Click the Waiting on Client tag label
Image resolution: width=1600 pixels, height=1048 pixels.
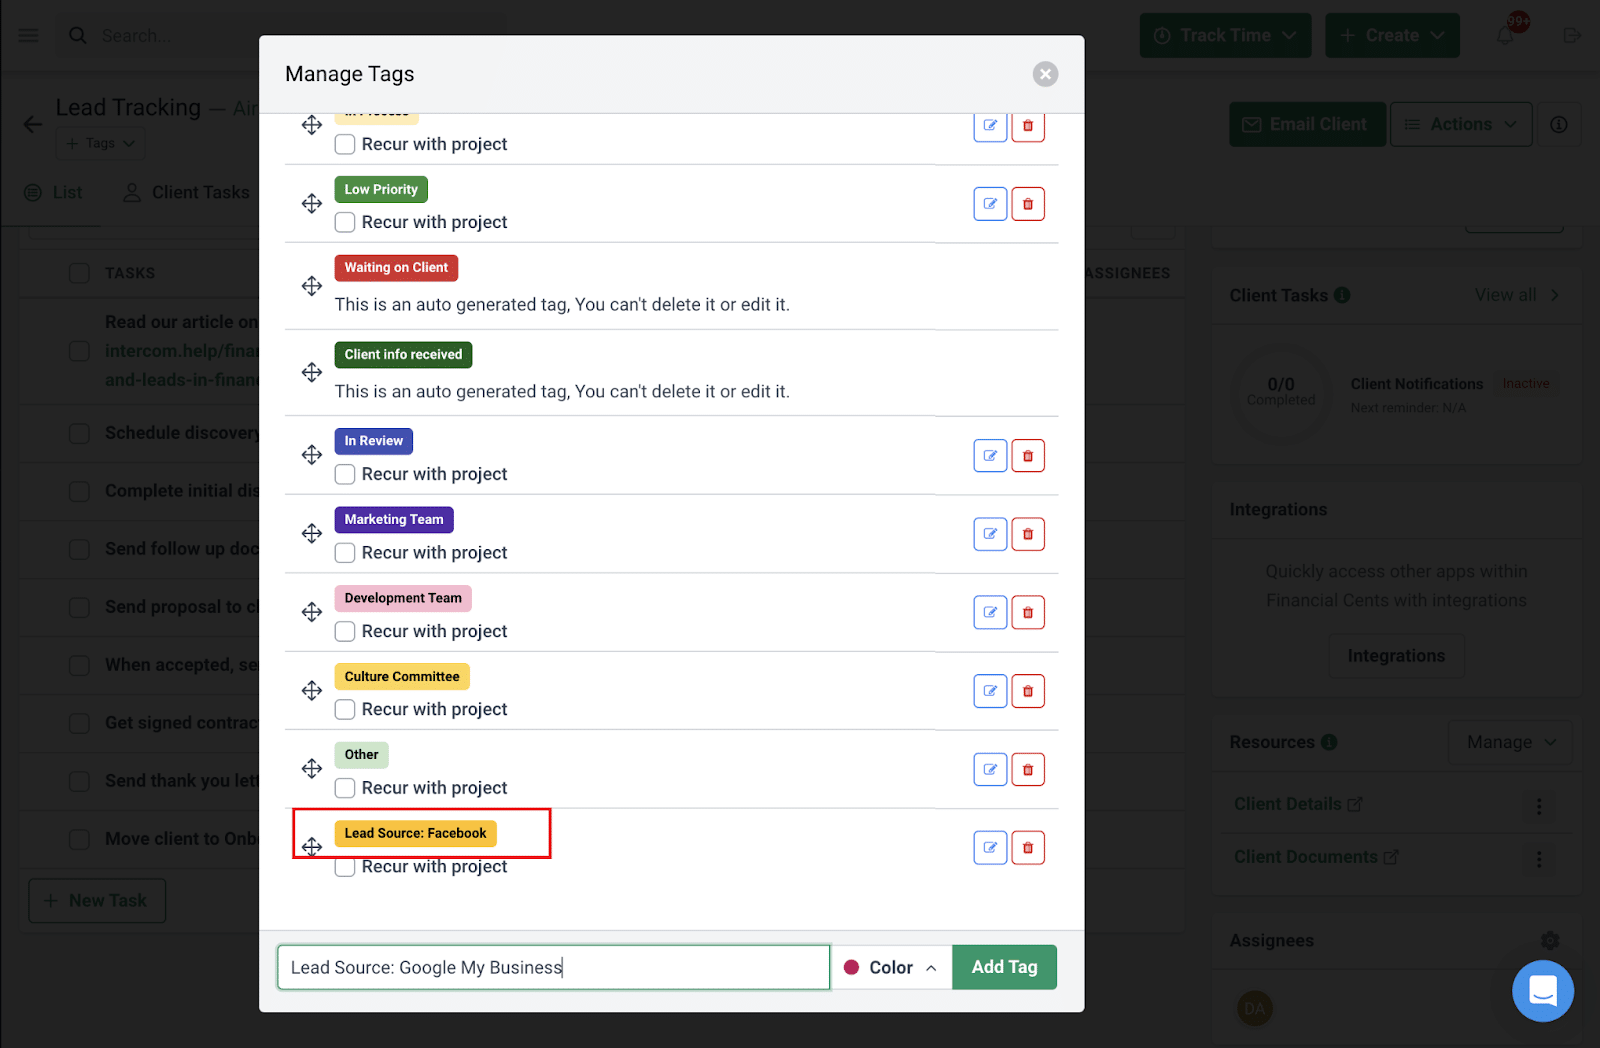tap(396, 268)
